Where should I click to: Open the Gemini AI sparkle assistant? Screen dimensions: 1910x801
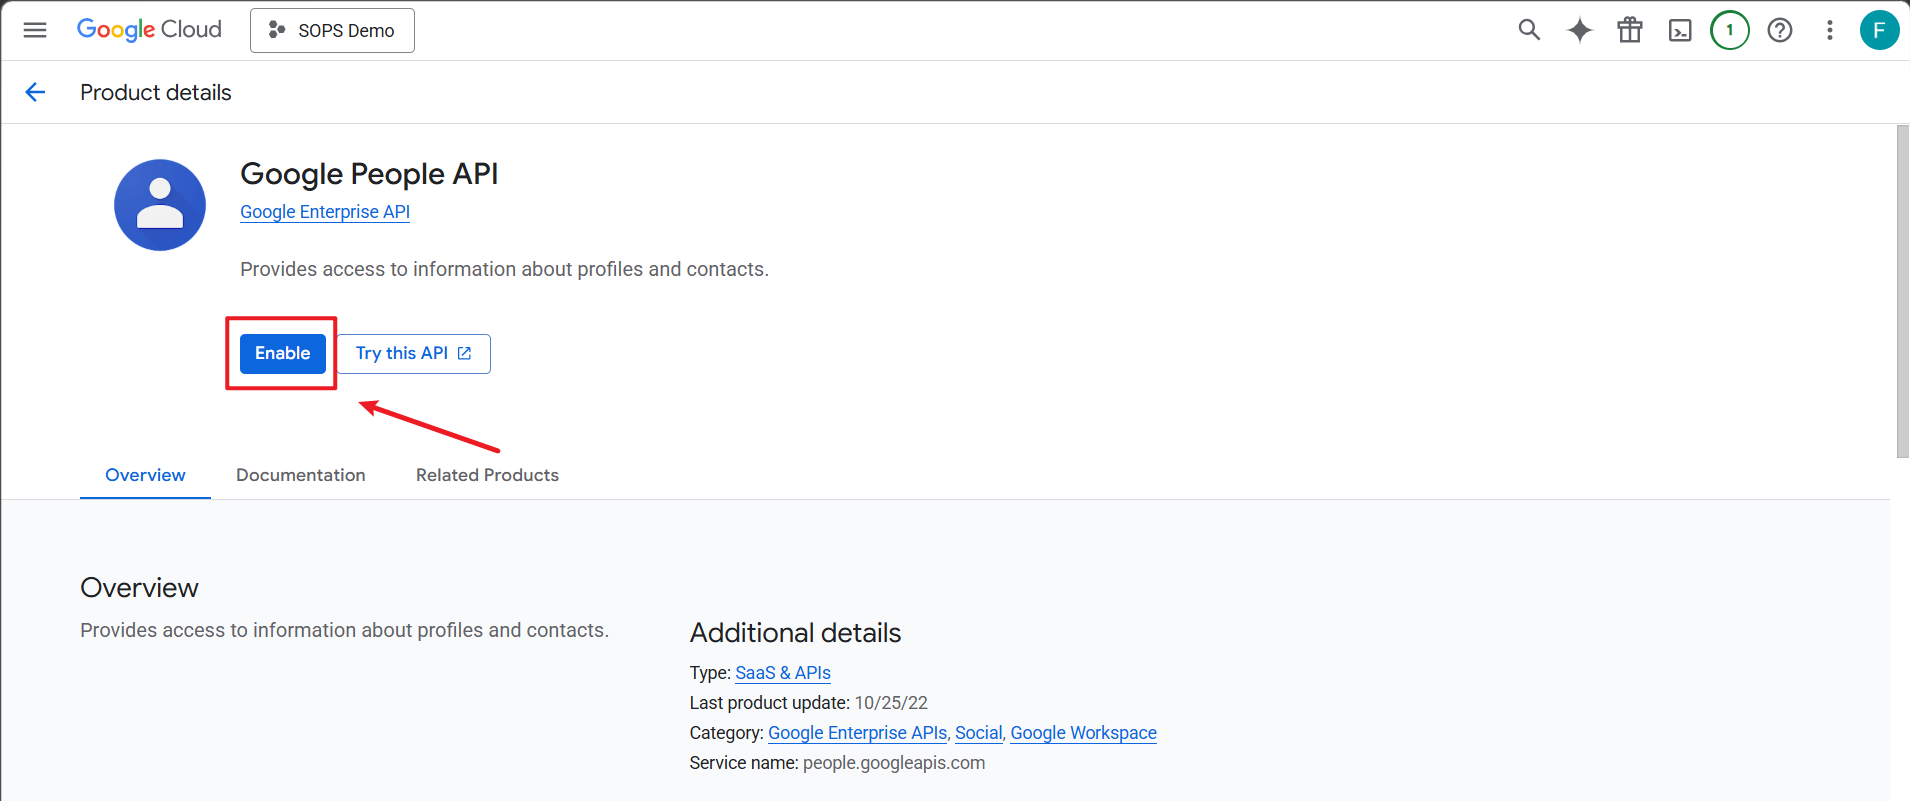pos(1580,30)
